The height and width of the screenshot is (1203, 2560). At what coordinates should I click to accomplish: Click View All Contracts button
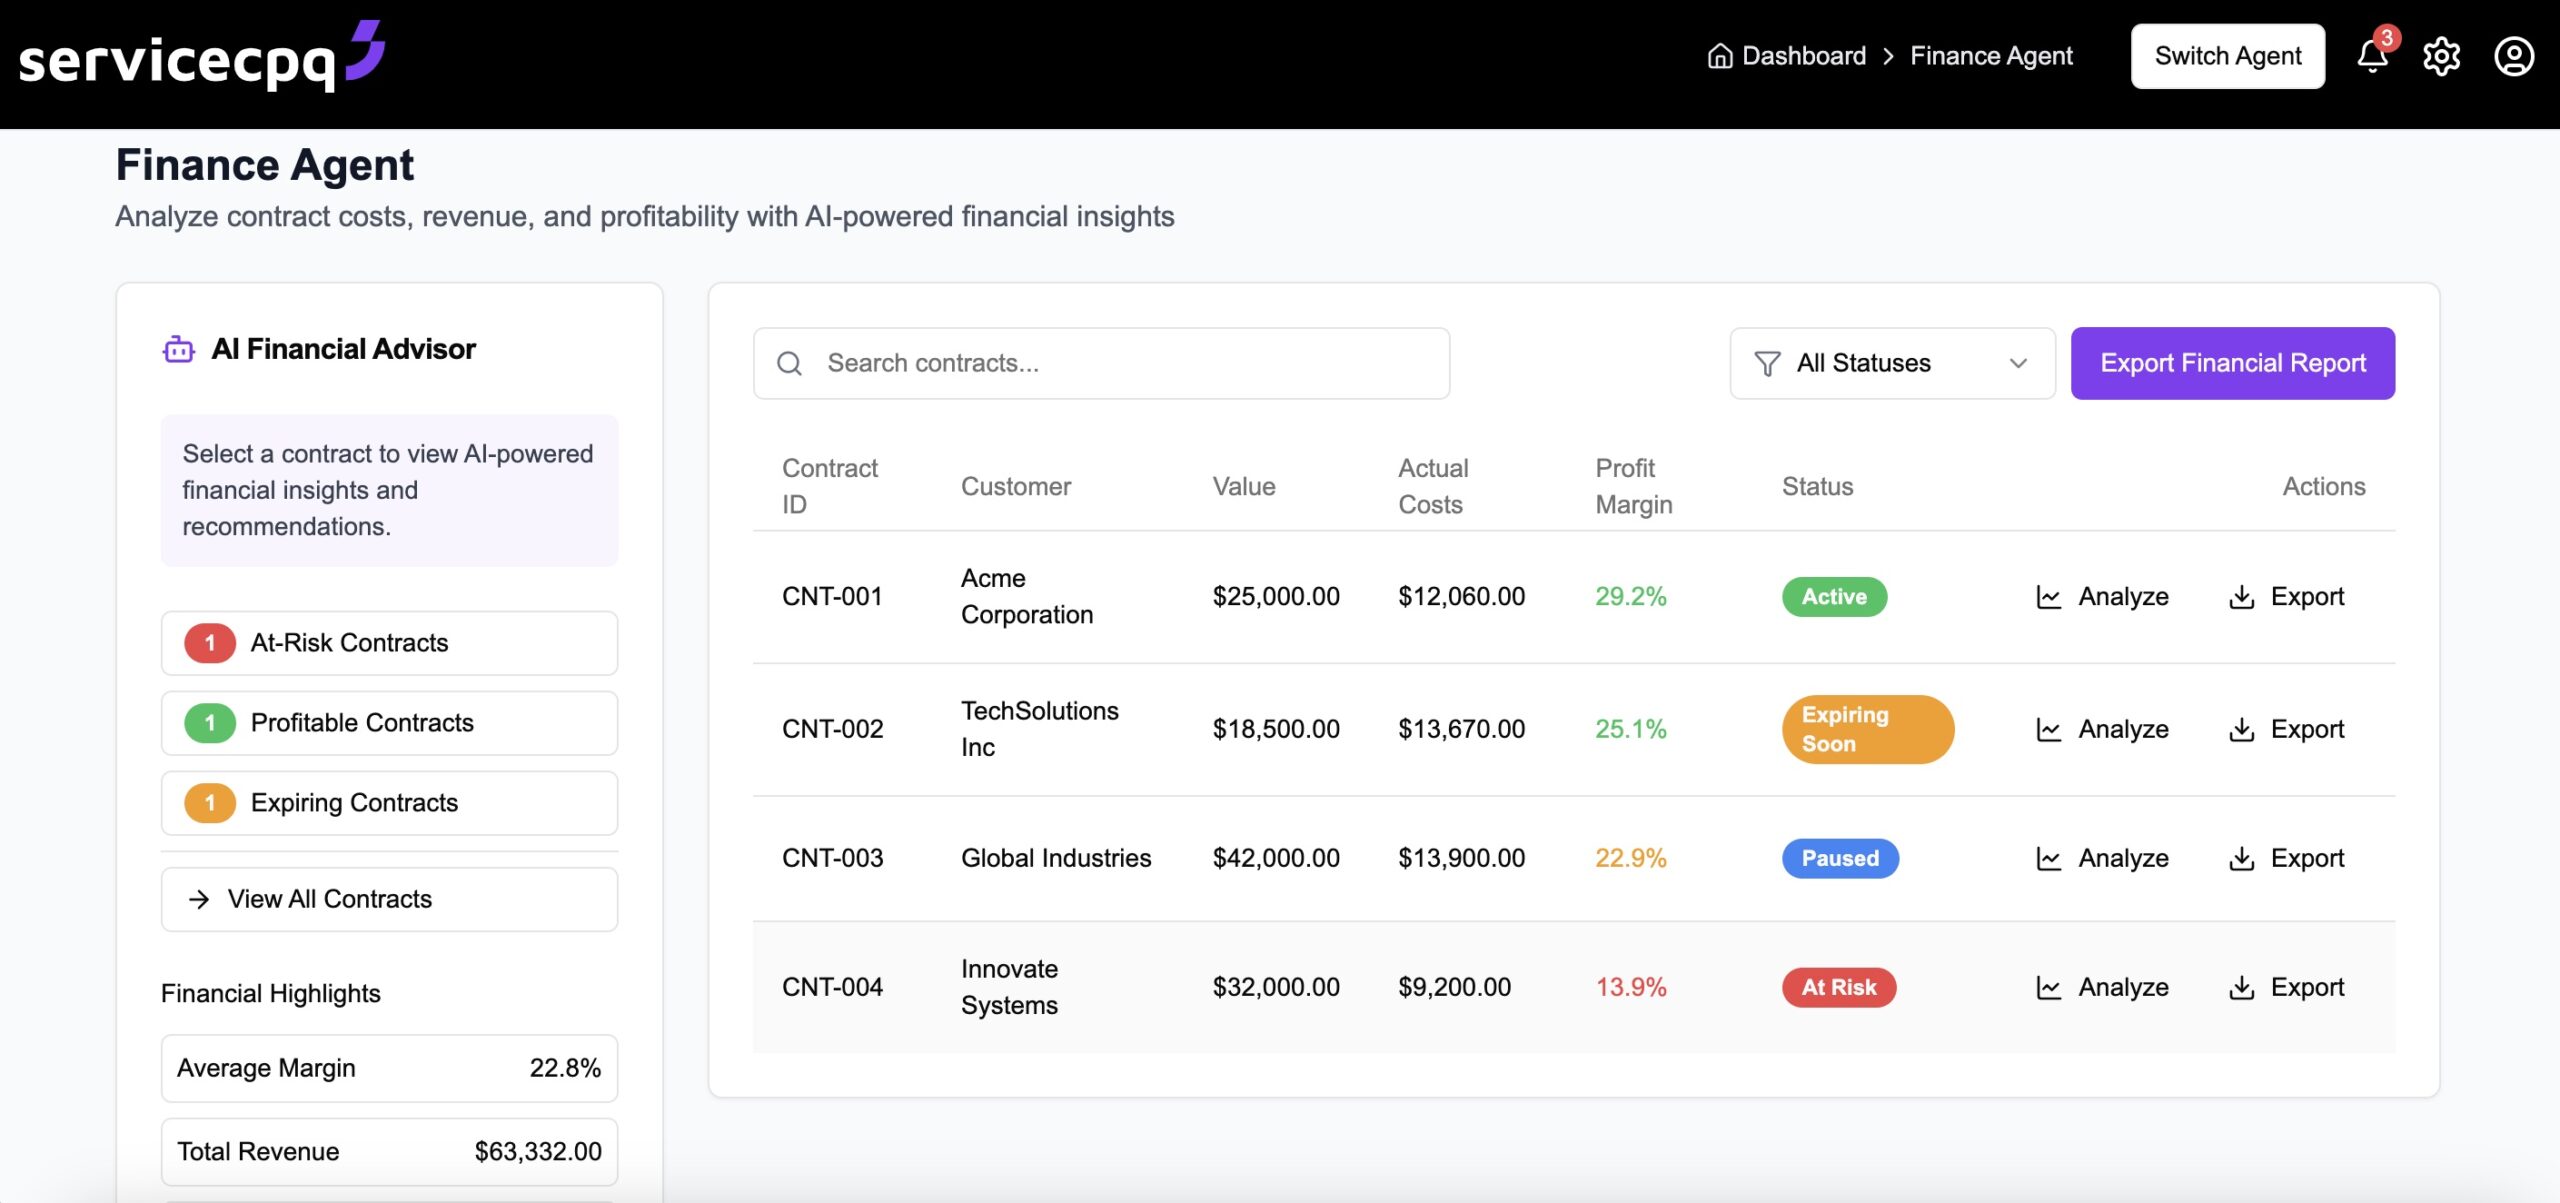(x=389, y=899)
